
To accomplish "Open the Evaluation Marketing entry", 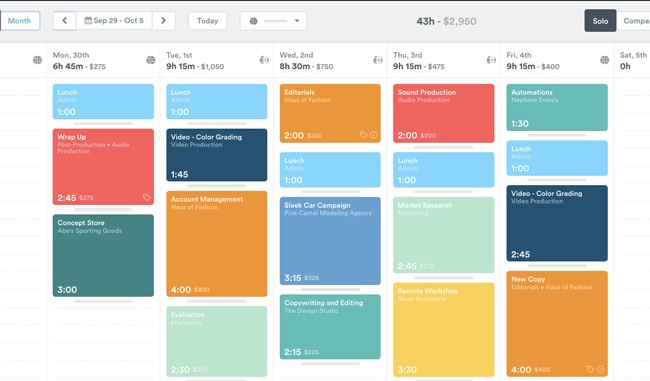I will [217, 341].
